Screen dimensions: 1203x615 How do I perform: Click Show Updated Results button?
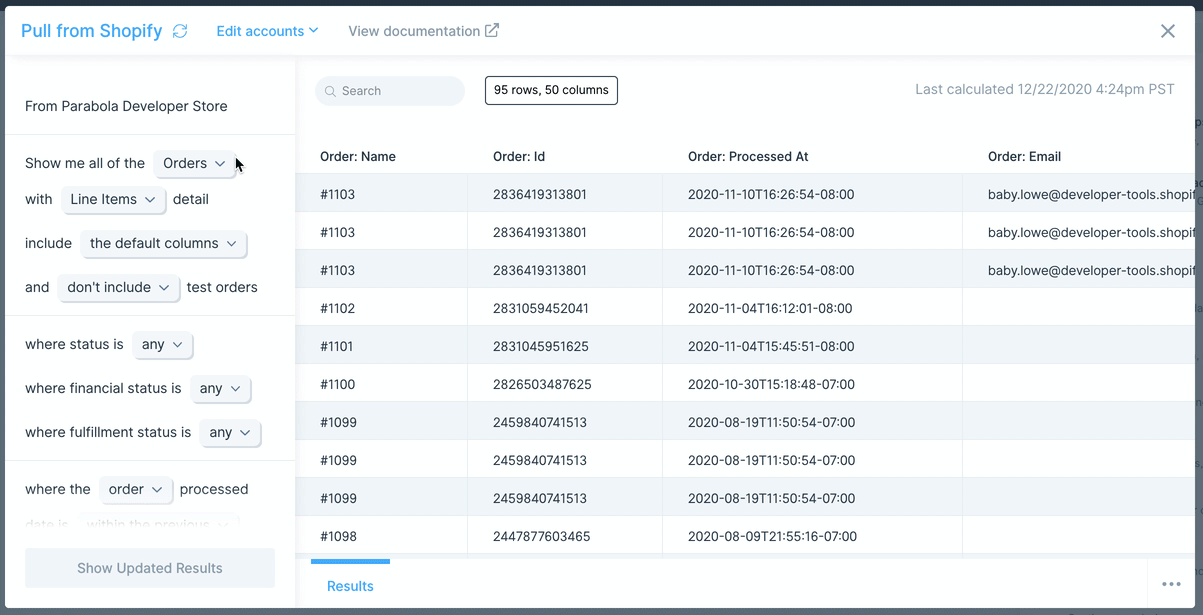(x=150, y=568)
